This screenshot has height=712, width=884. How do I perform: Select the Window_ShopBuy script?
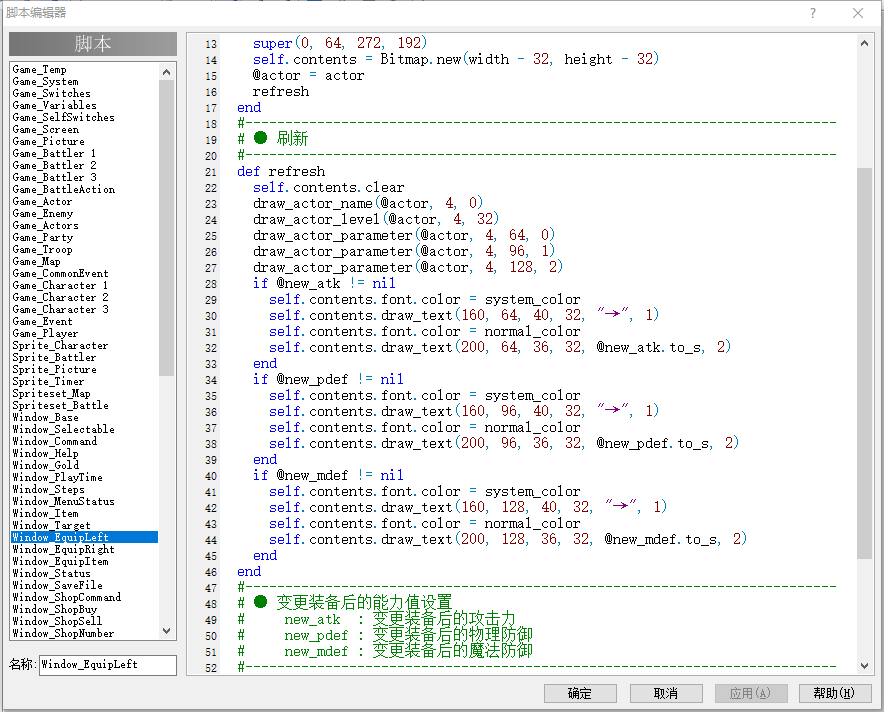pos(85,609)
